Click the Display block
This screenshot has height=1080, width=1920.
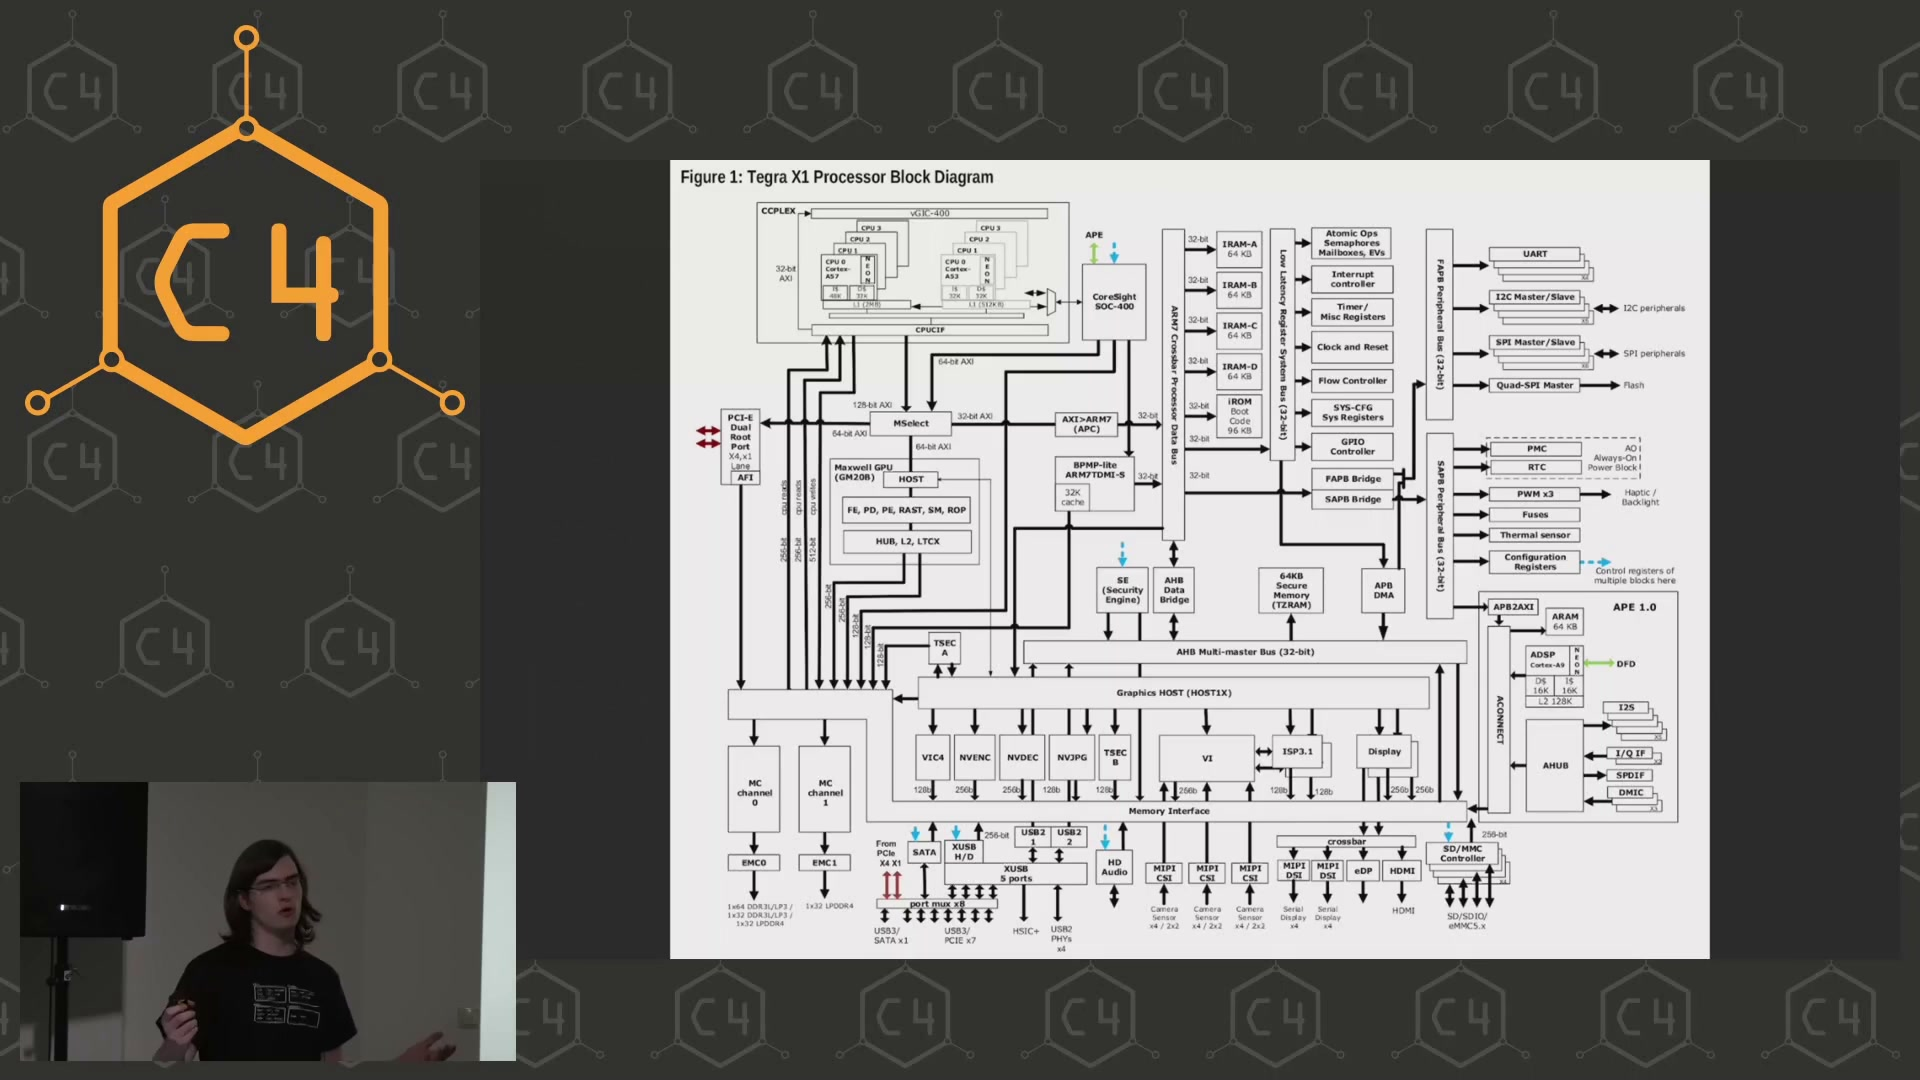[x=1384, y=752]
